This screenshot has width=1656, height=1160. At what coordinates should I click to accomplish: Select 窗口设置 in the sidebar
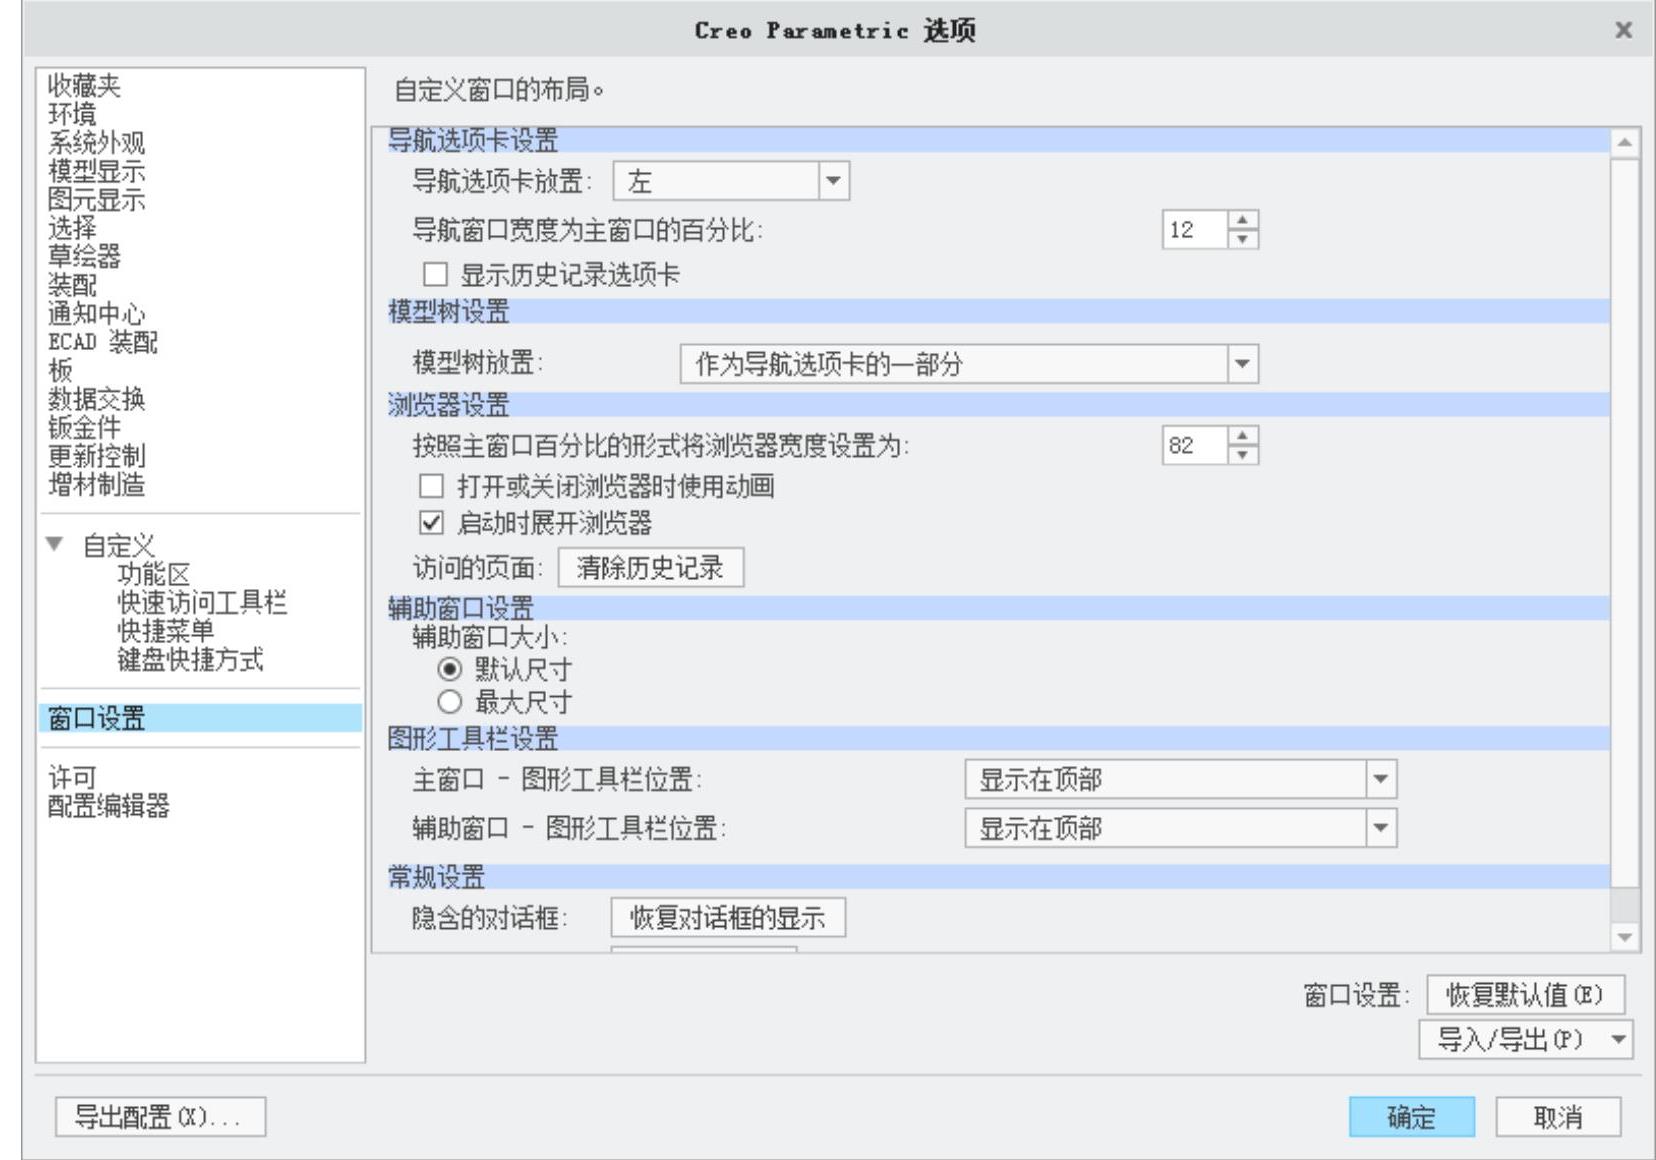pos(200,718)
